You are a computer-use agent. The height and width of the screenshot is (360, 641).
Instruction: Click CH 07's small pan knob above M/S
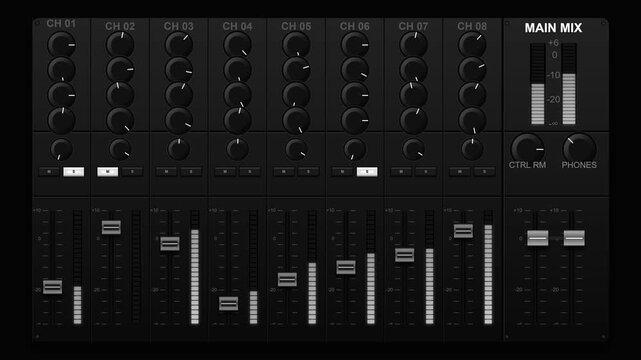click(x=413, y=149)
